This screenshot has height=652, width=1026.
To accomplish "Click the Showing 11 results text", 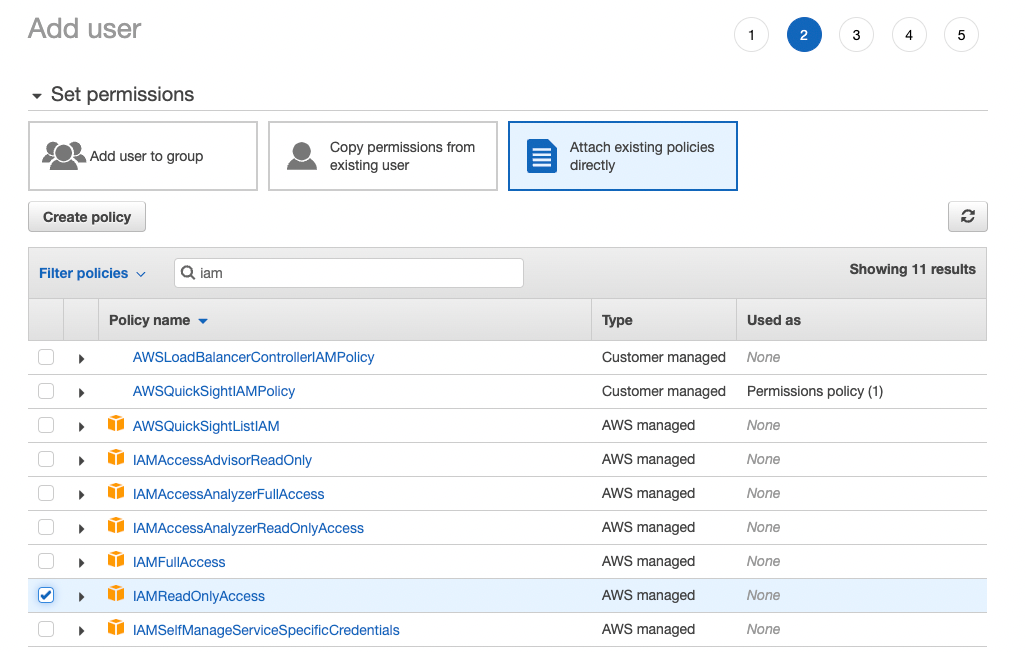I will coord(912,269).
